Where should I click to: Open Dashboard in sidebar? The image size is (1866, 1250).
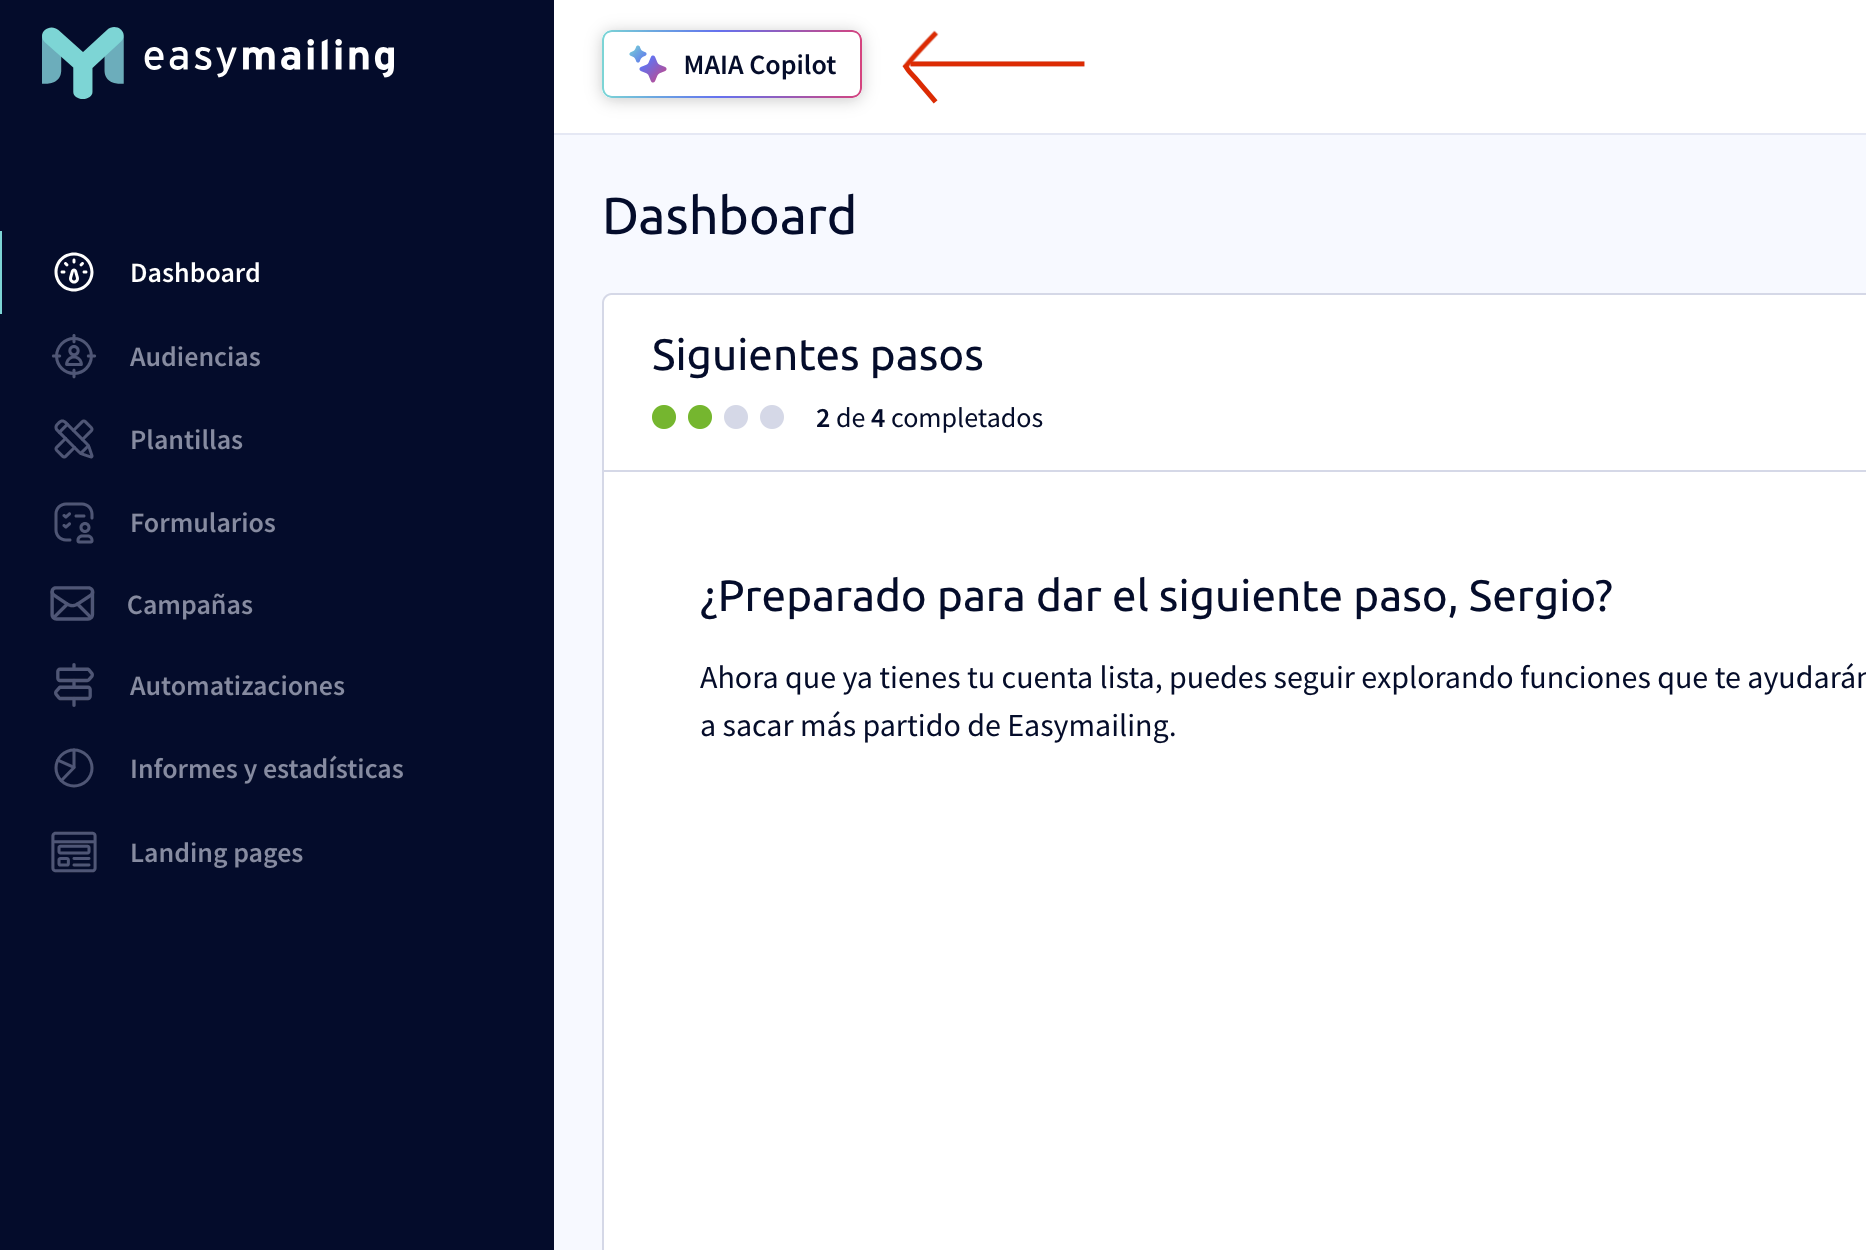coord(195,272)
